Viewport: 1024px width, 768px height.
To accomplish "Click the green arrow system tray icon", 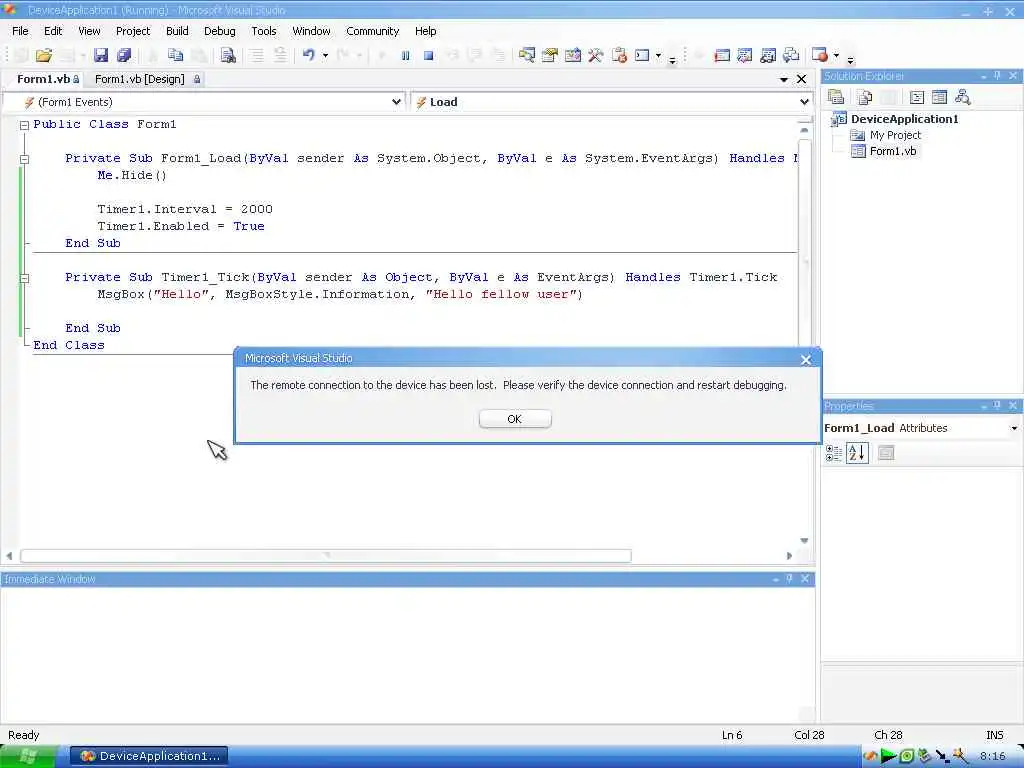I will 887,756.
